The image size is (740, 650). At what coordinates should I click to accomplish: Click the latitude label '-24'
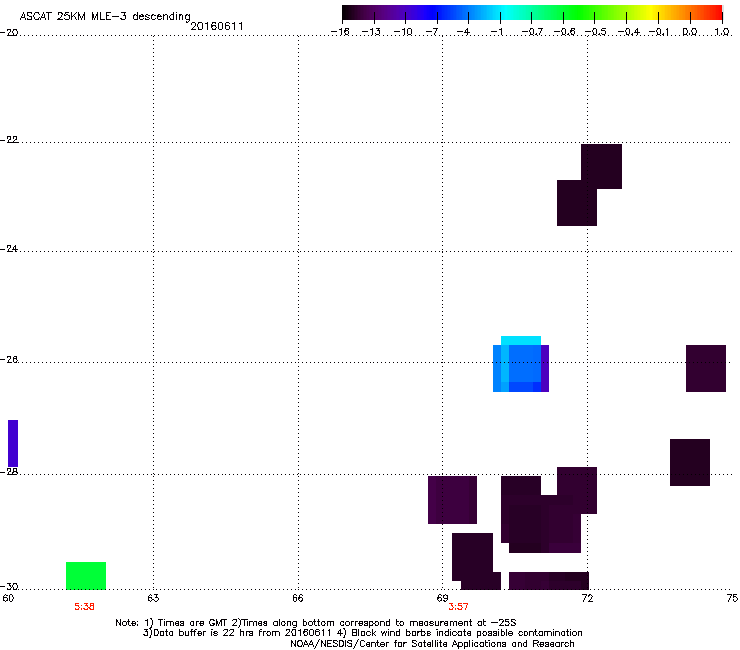pyautogui.click(x=9, y=248)
